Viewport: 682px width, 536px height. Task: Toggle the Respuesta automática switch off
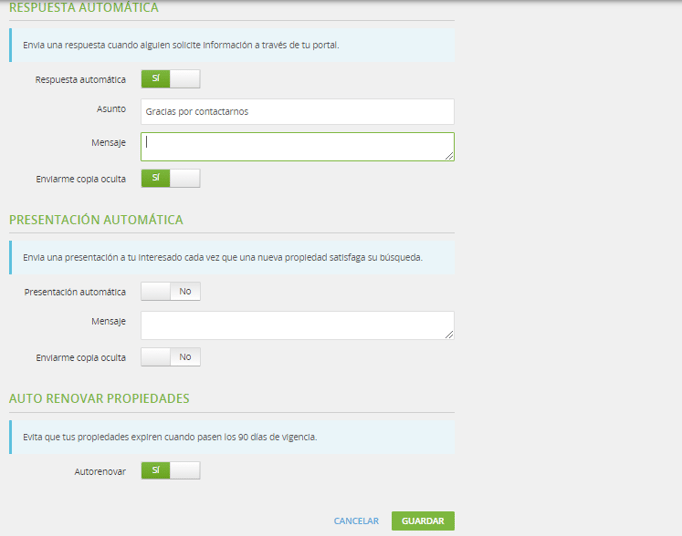pos(170,79)
